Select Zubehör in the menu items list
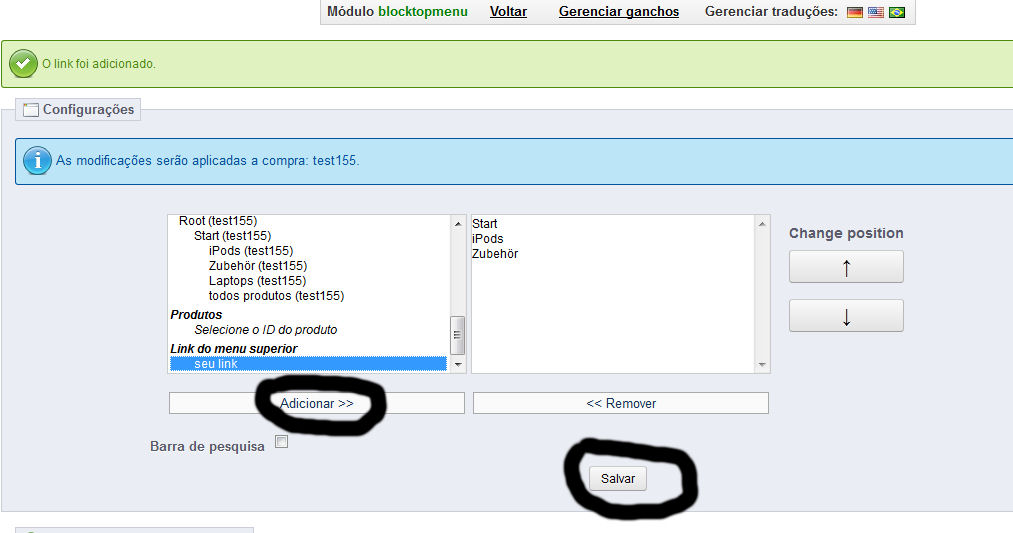Viewport: 1013px width, 533px height. 495,254
